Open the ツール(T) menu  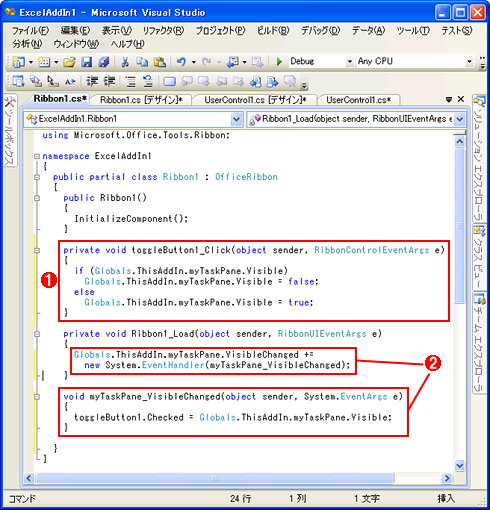(413, 31)
